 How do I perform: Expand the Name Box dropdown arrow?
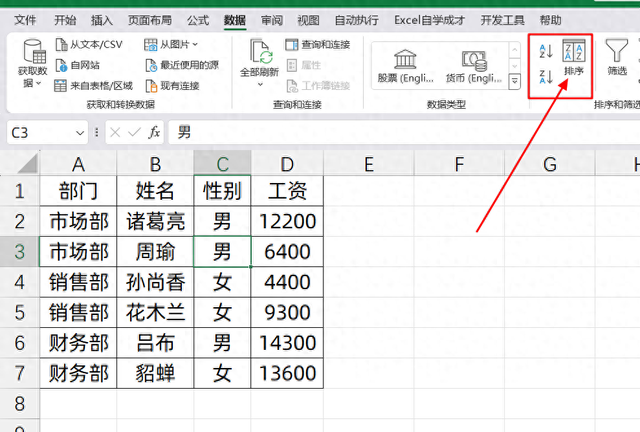(80, 133)
